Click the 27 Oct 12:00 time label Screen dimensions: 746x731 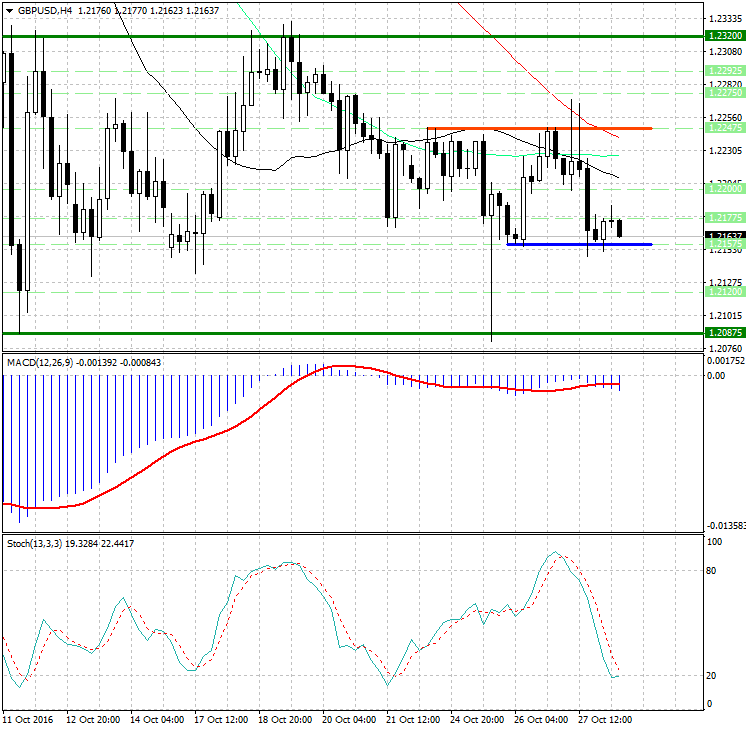pyautogui.click(x=605, y=719)
